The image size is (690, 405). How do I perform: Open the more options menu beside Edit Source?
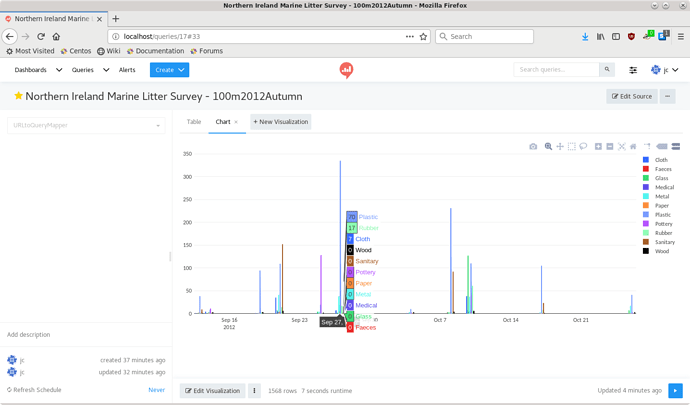click(x=668, y=96)
